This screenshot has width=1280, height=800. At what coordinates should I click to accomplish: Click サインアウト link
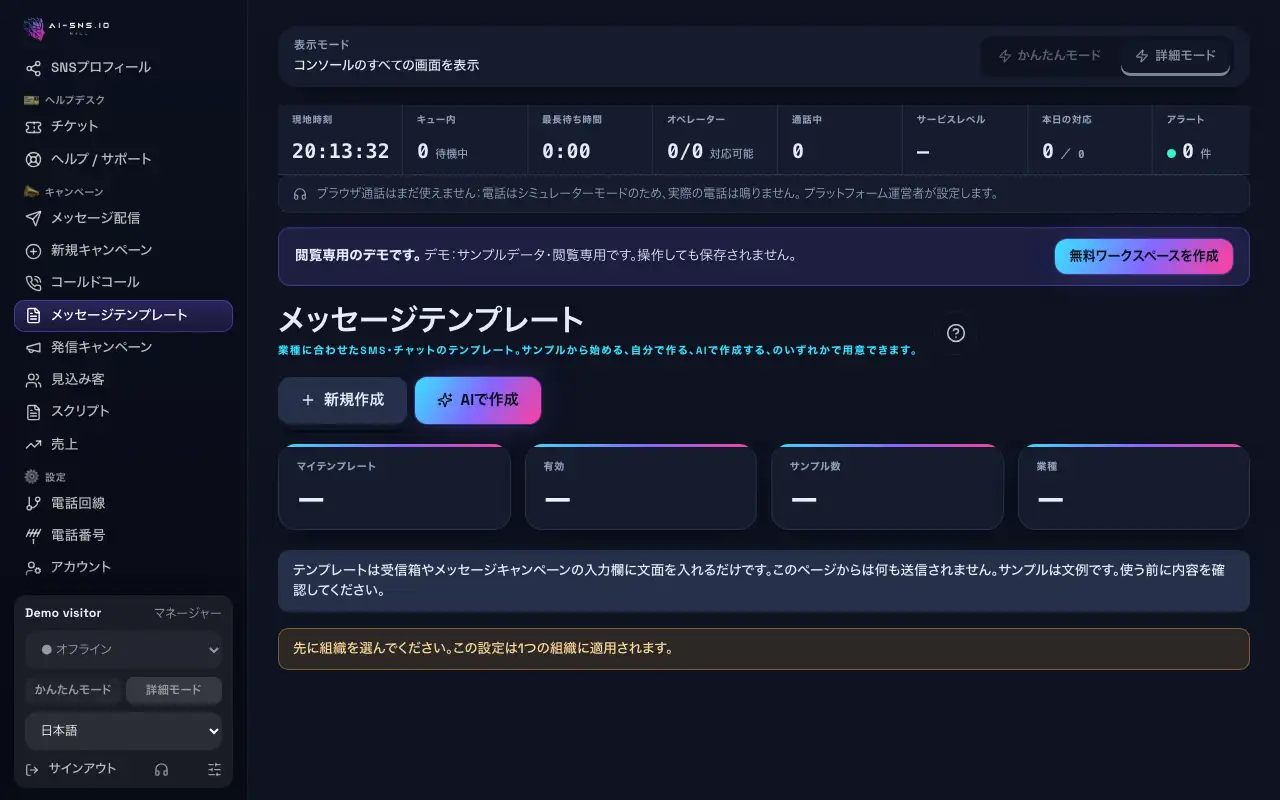[x=71, y=769]
